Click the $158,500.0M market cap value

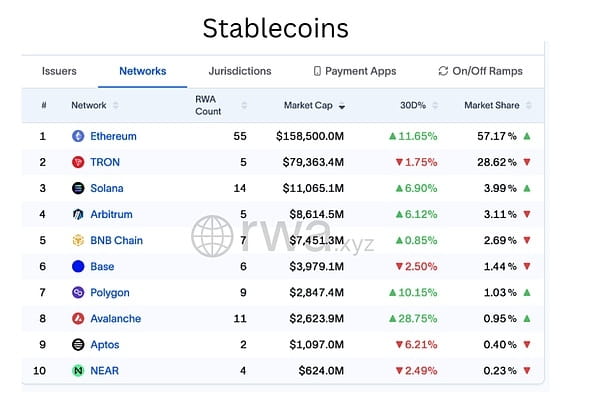[x=310, y=136]
